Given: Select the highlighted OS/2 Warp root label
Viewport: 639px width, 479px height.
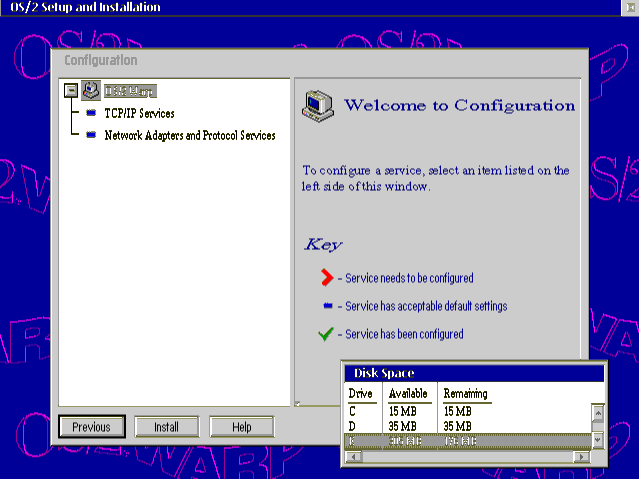Looking at the screenshot, I should point(130,91).
